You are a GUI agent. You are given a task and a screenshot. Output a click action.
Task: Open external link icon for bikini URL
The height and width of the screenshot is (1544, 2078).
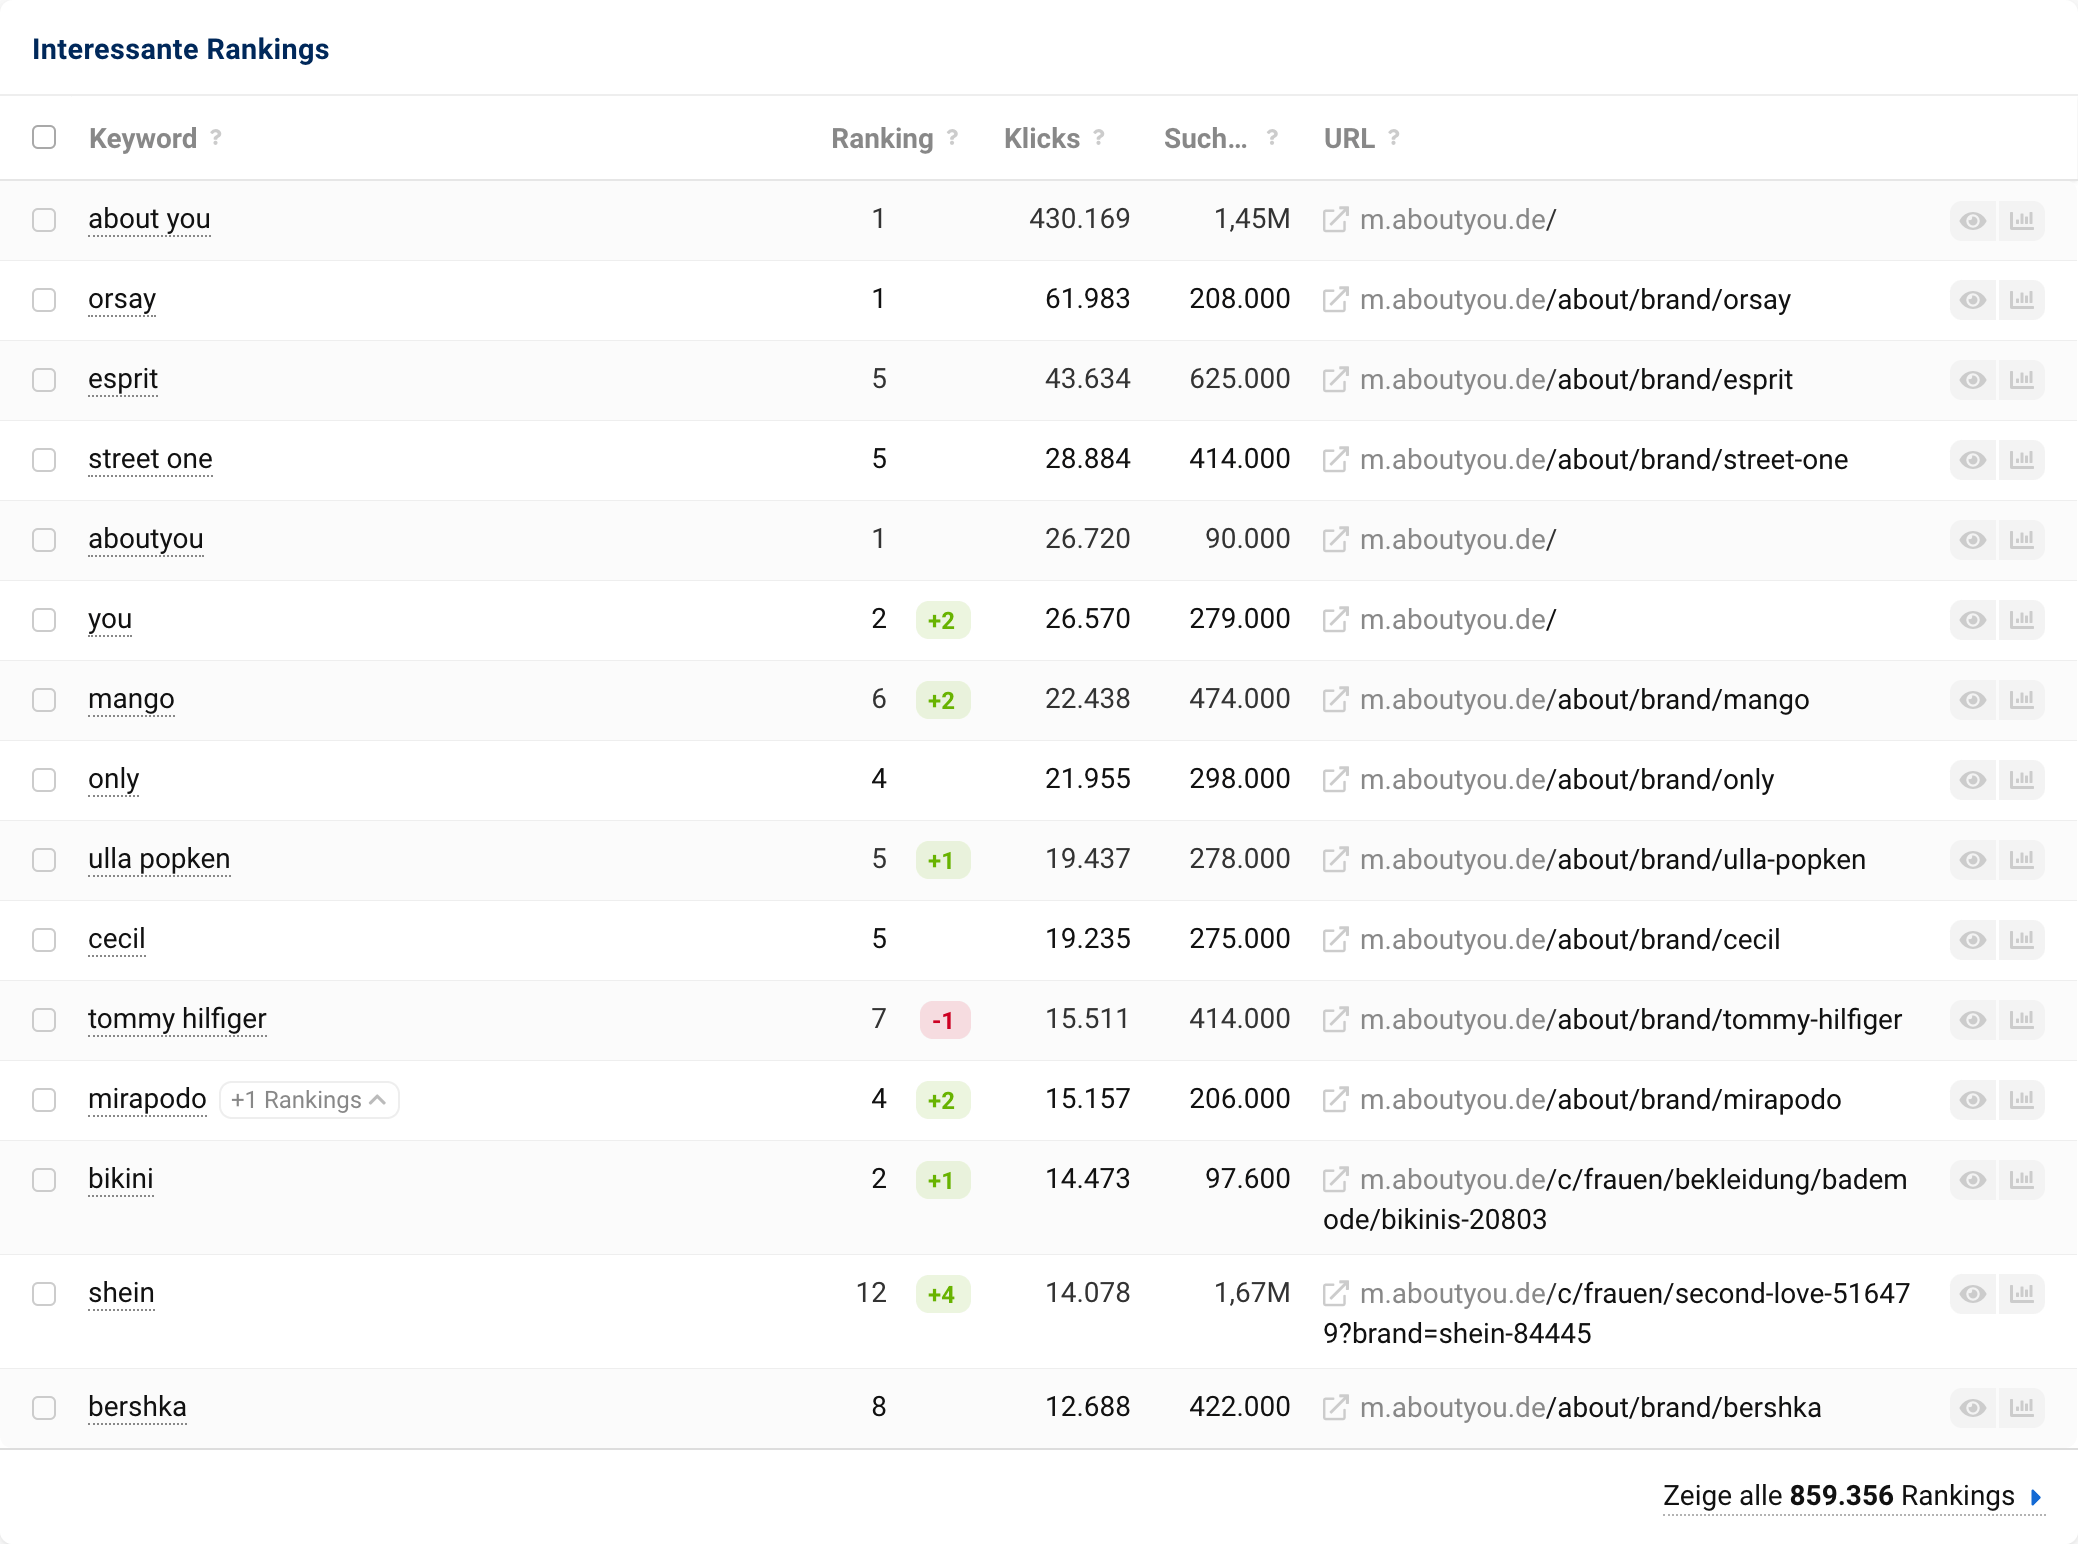(x=1335, y=1179)
